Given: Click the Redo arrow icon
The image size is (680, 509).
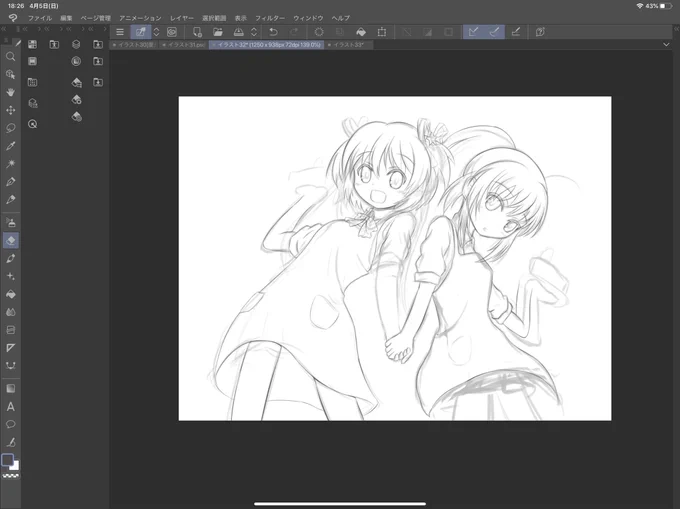Looking at the screenshot, I should (x=294, y=32).
